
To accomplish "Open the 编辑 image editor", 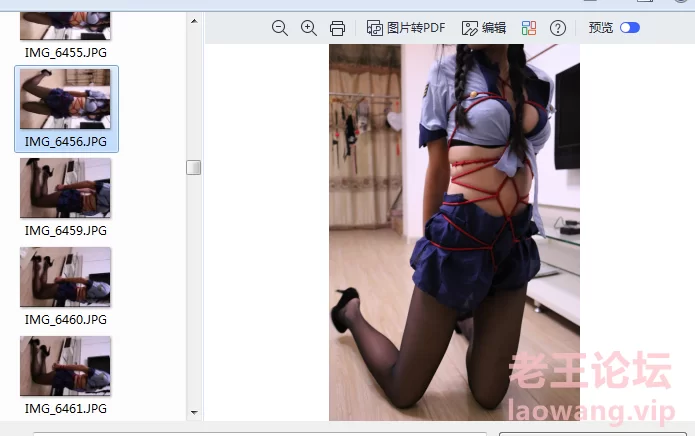I will coord(484,28).
